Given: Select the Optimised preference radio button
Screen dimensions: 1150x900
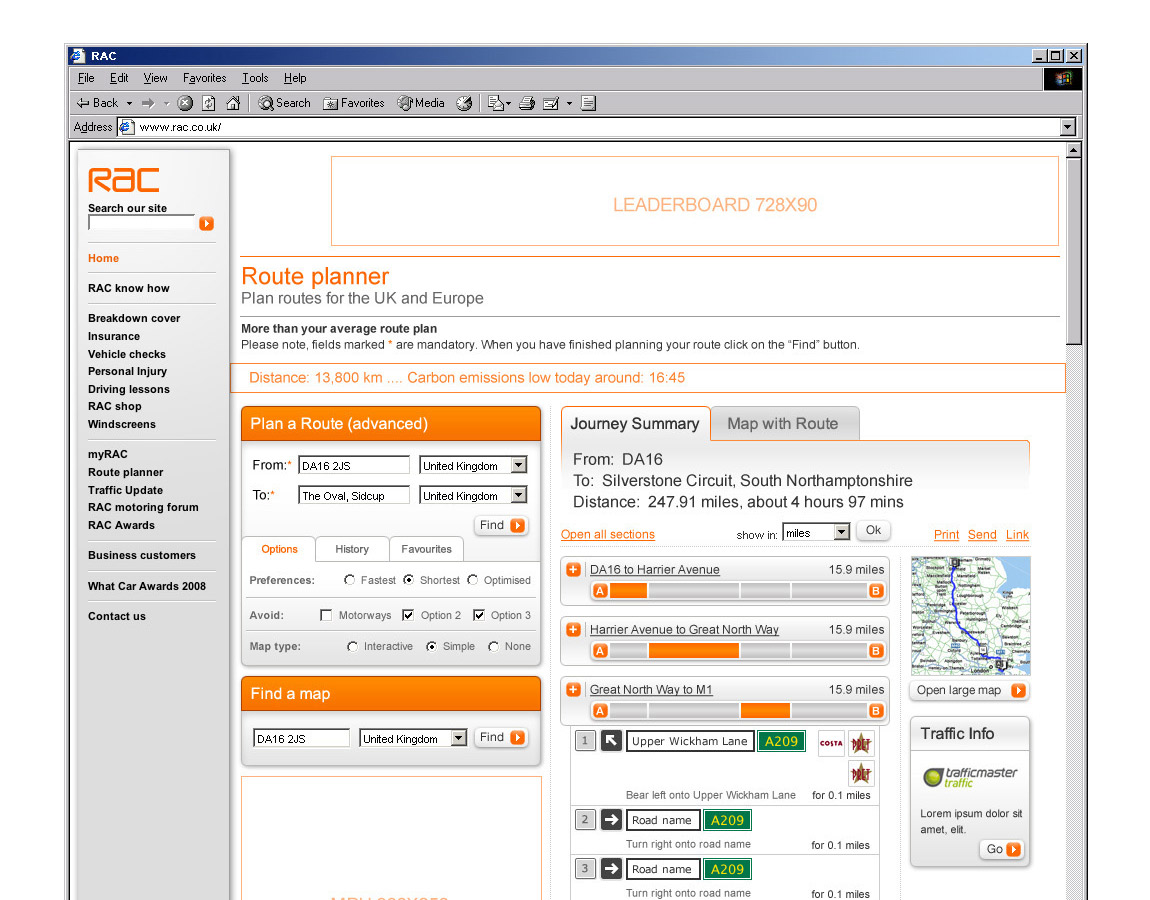Looking at the screenshot, I should coord(472,579).
